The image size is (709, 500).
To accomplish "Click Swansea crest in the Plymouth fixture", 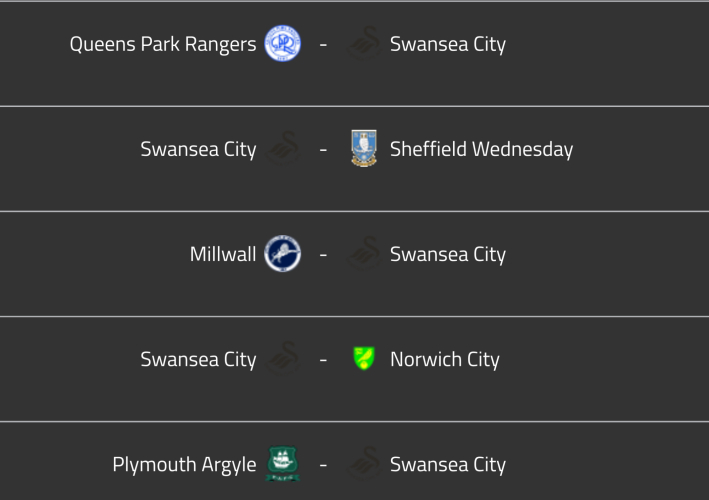I will [364, 464].
